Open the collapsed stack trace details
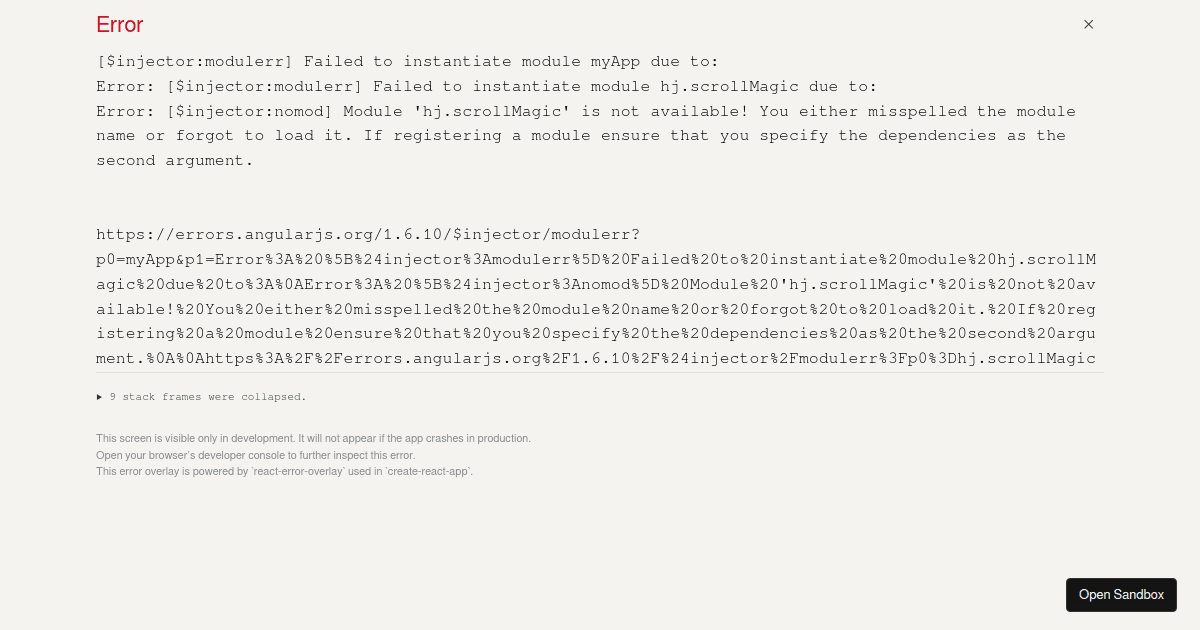The image size is (1200, 630). tap(207, 397)
